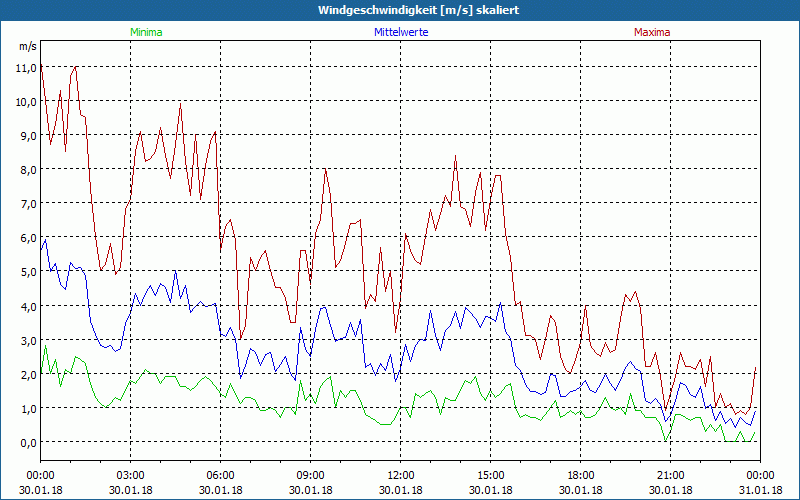Click the 7,0 y-axis value
This screenshot has height=500, width=800.
click(x=29, y=204)
